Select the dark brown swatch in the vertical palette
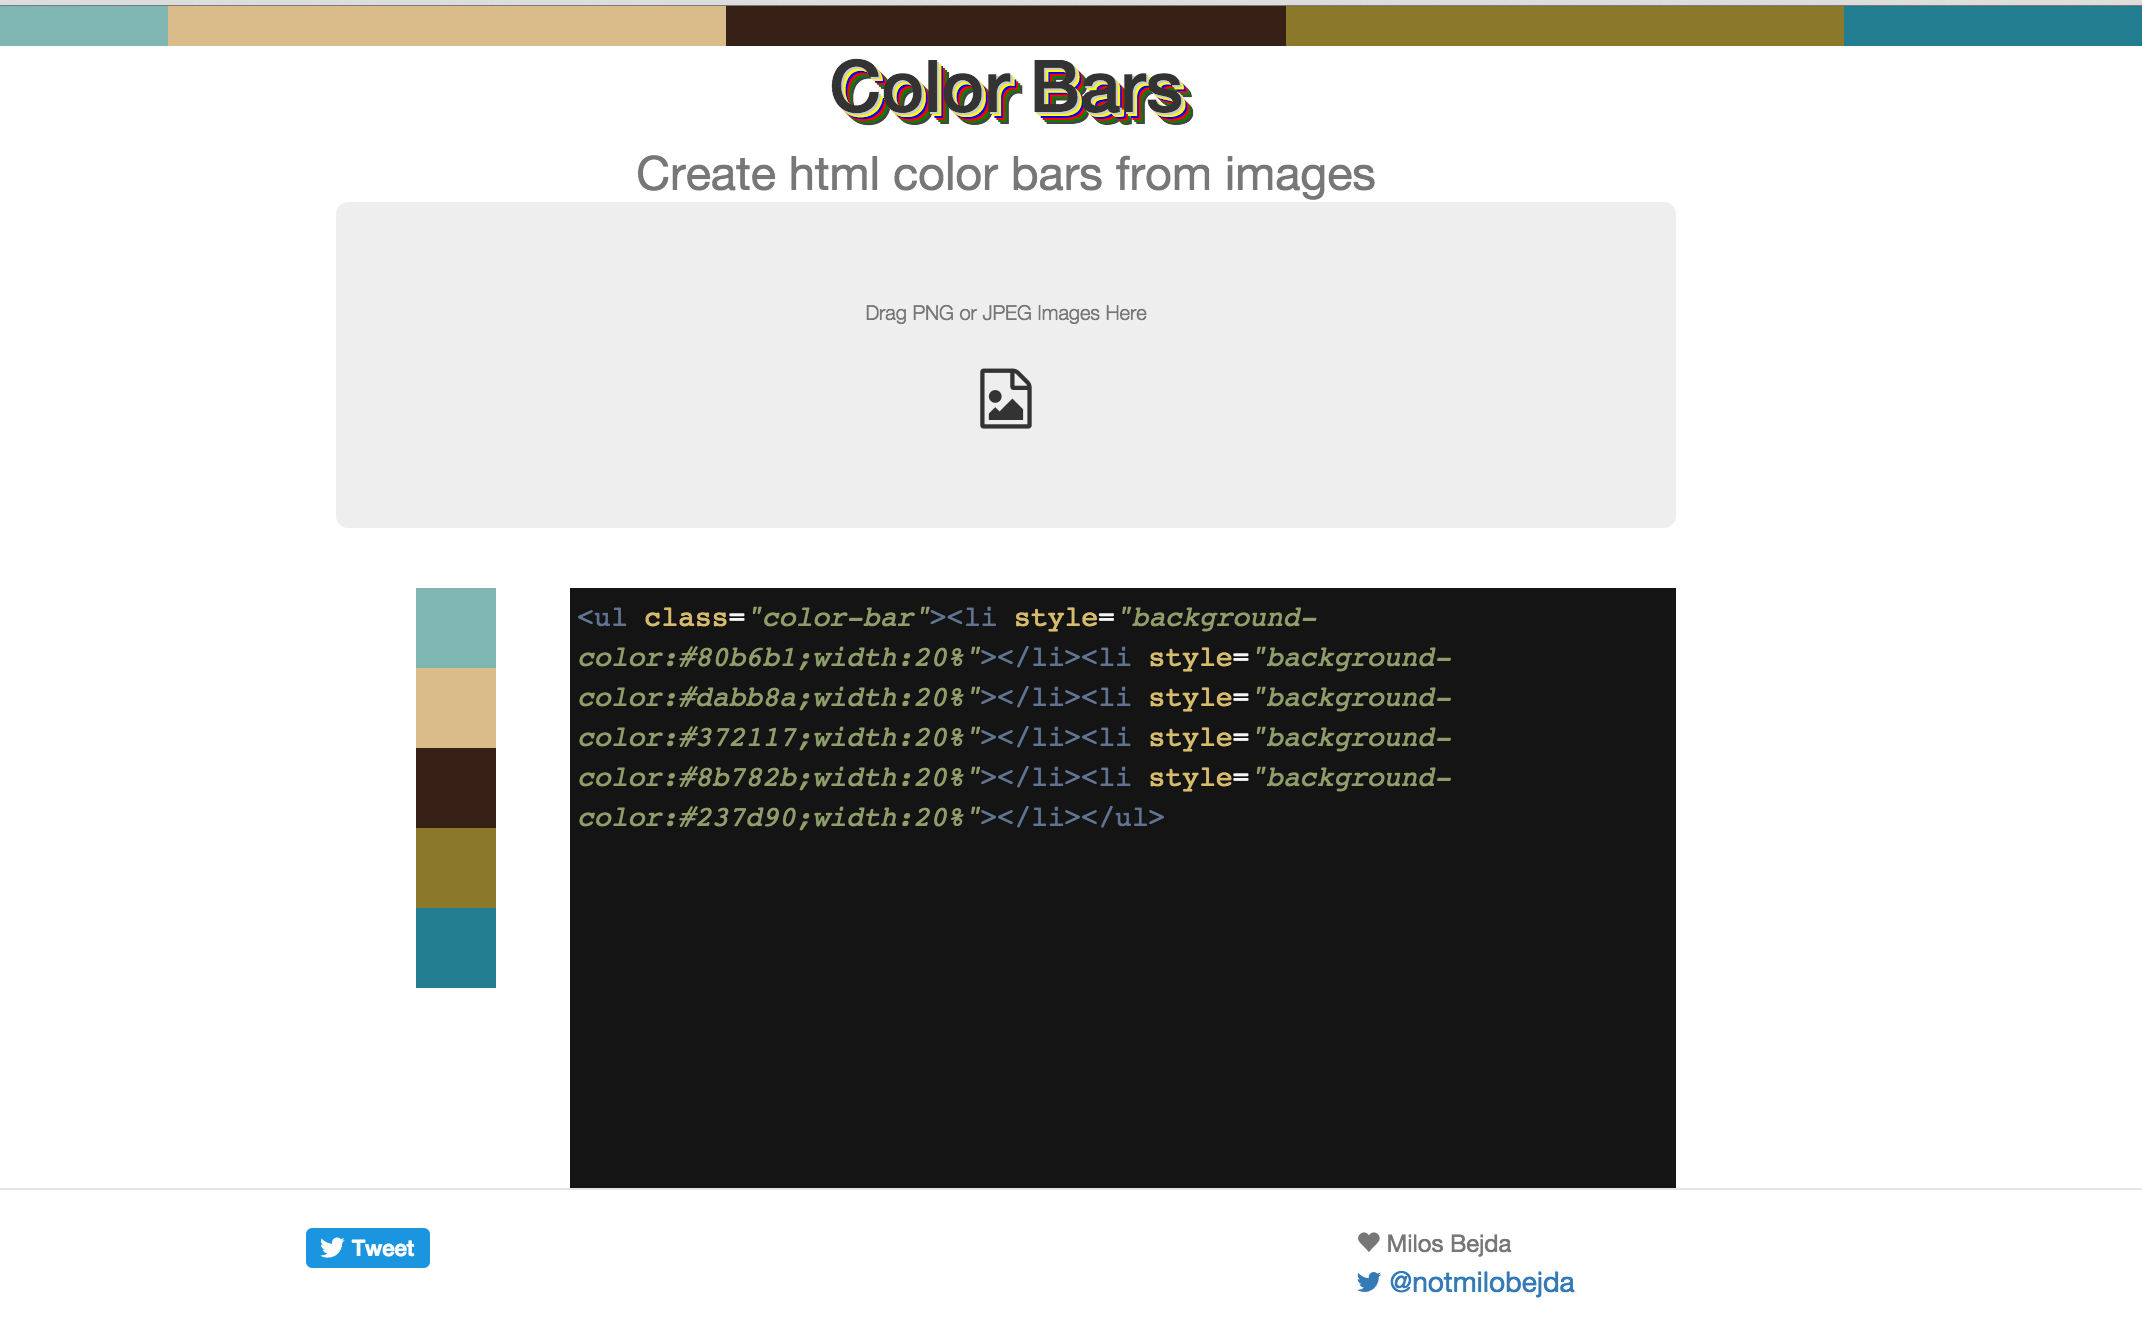The width and height of the screenshot is (2142, 1324). pos(456,788)
